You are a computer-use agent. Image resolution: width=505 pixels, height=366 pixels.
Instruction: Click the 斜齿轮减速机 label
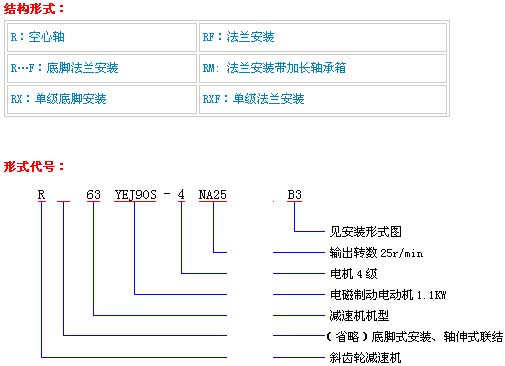tap(365, 358)
